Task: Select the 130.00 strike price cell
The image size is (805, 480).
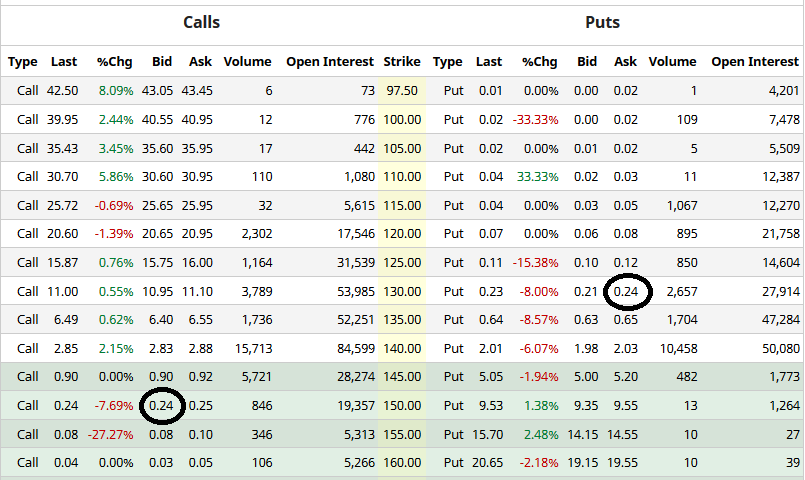Action: pos(402,292)
